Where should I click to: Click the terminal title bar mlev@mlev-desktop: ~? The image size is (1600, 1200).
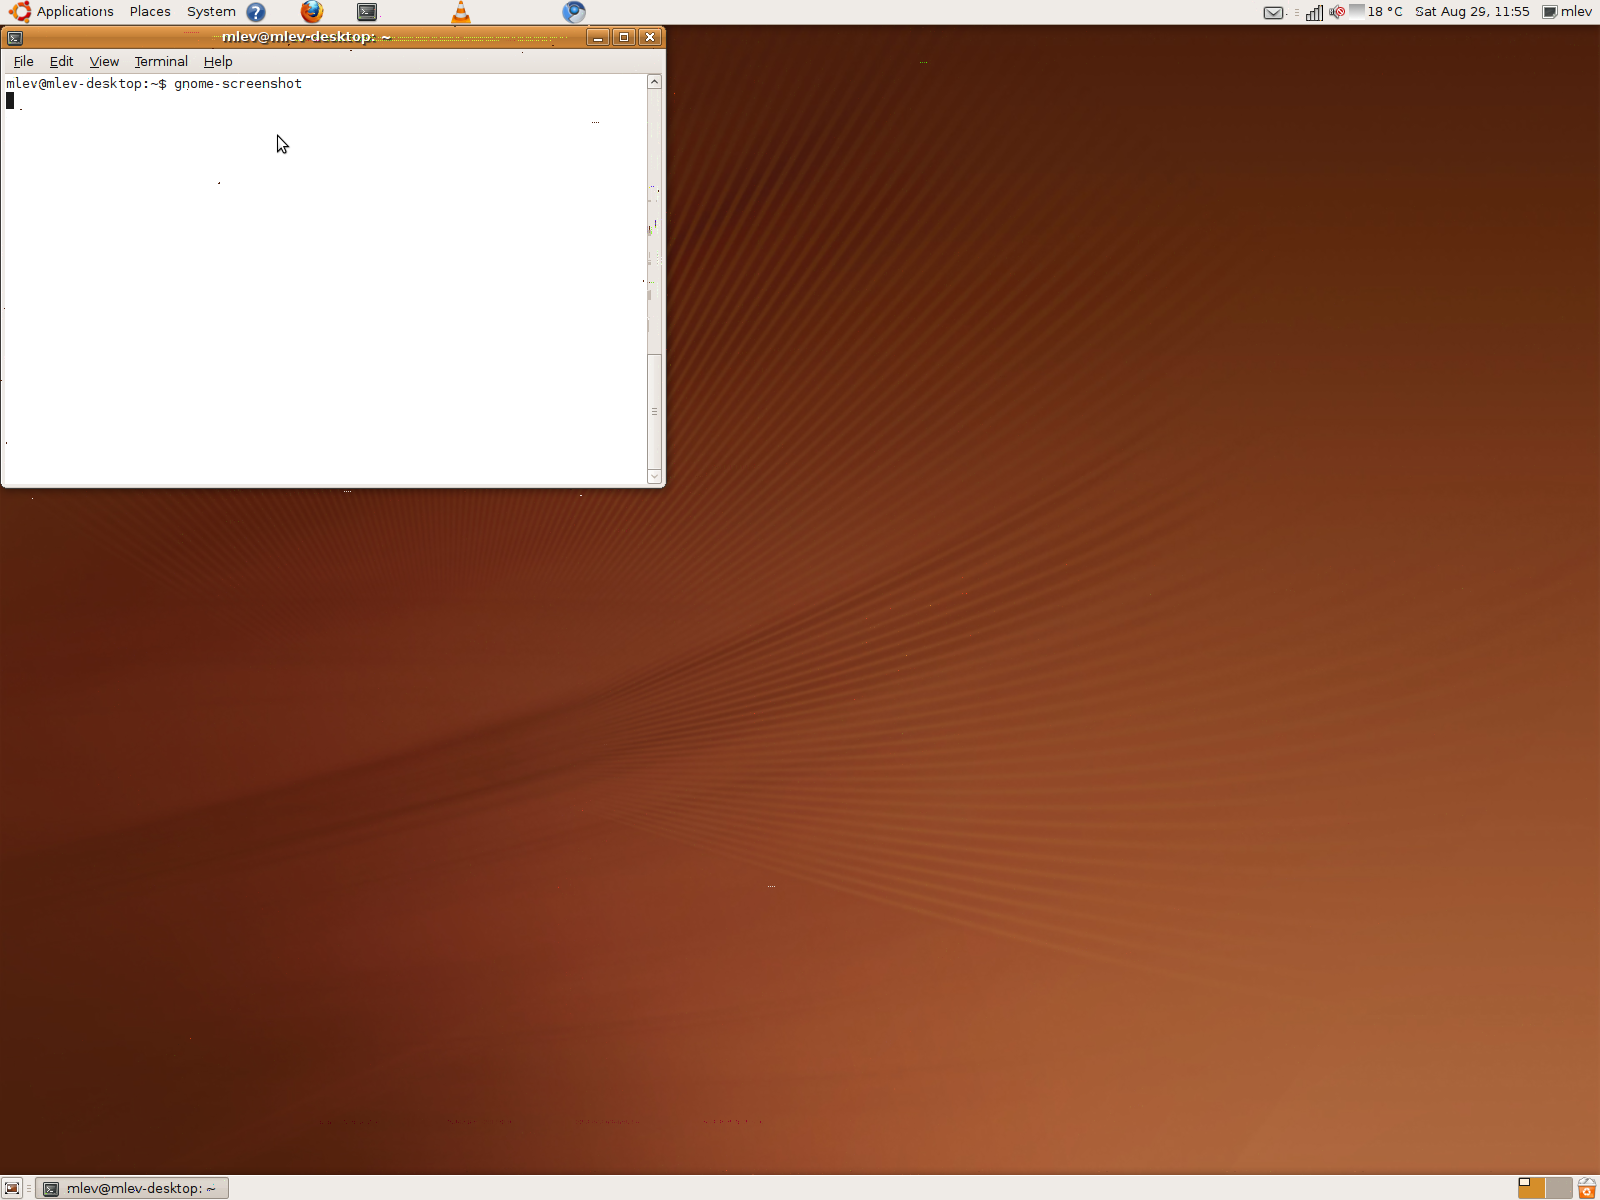point(306,37)
